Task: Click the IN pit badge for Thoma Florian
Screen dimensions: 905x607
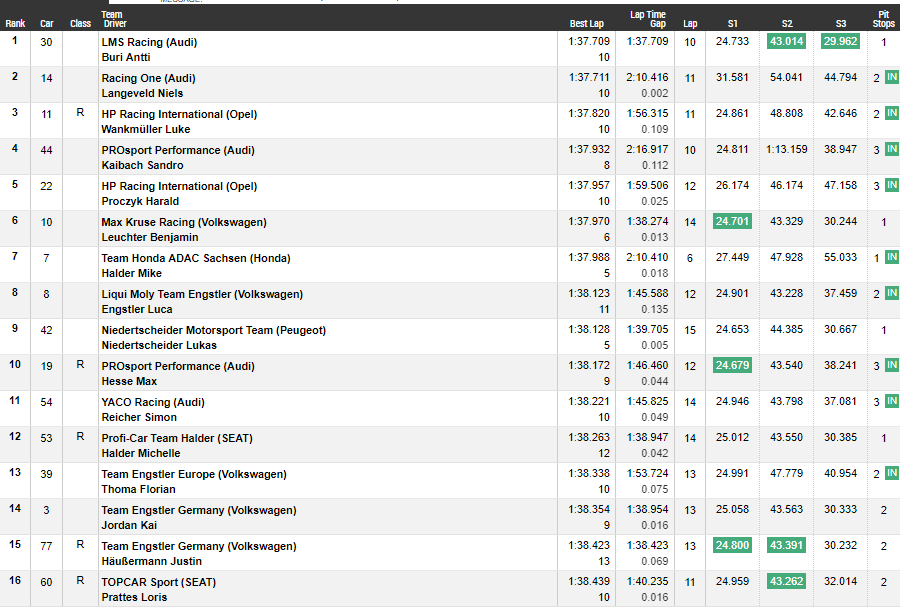Action: [892, 473]
